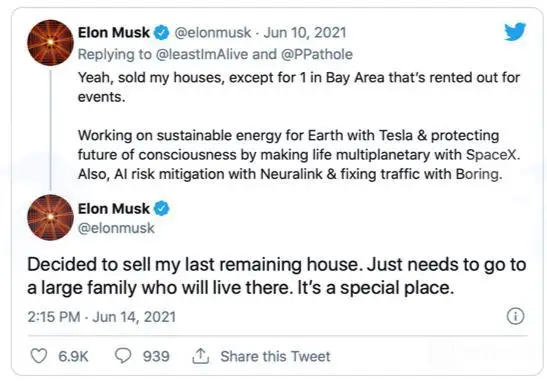Screen dimensions: 547x381
Task: Like the tweet with heart icon
Action: click(38, 356)
